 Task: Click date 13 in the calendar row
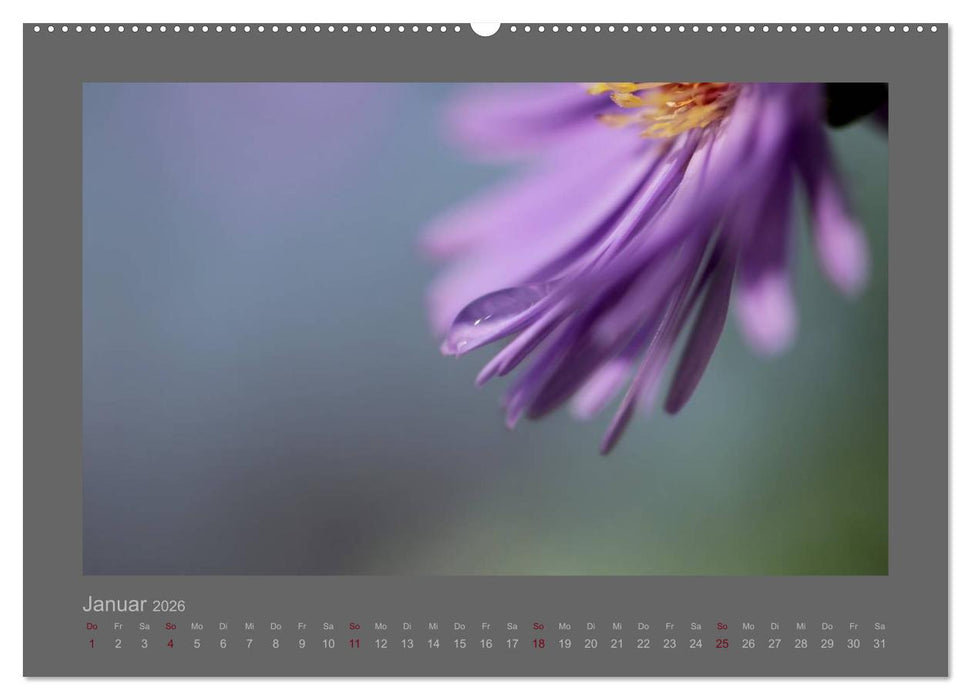click(x=407, y=644)
